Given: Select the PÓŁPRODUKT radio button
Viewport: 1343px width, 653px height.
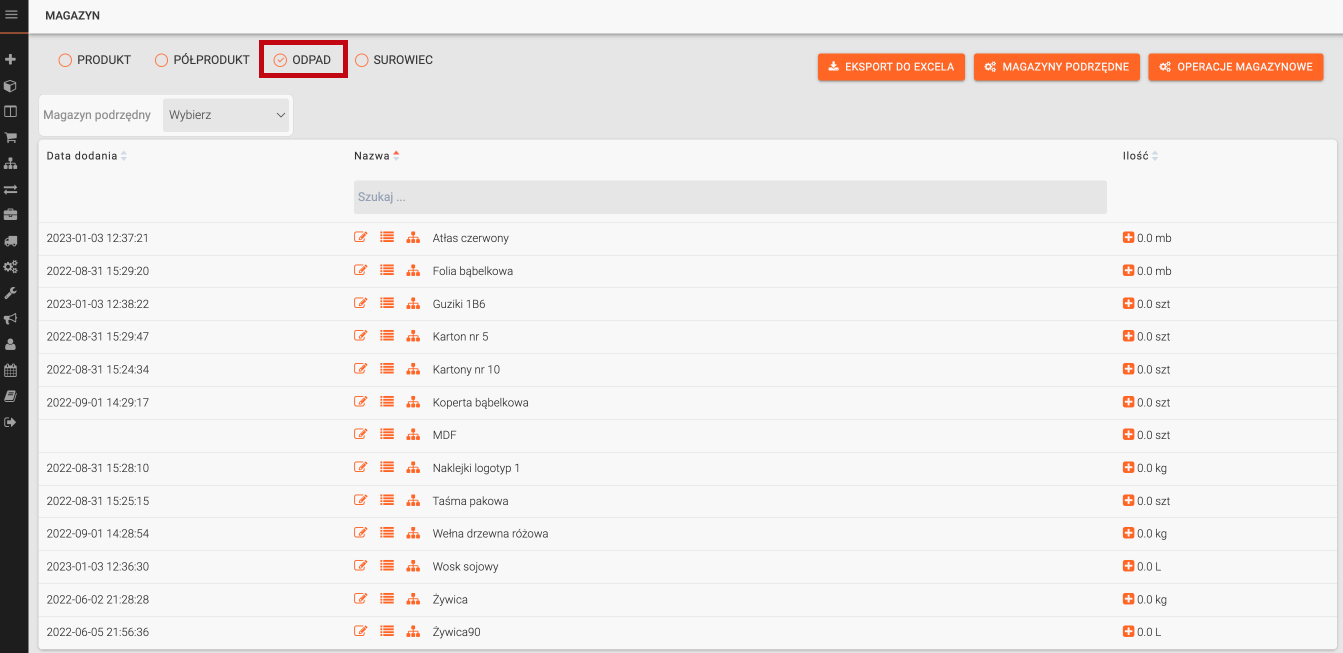Looking at the screenshot, I should click(x=161, y=60).
